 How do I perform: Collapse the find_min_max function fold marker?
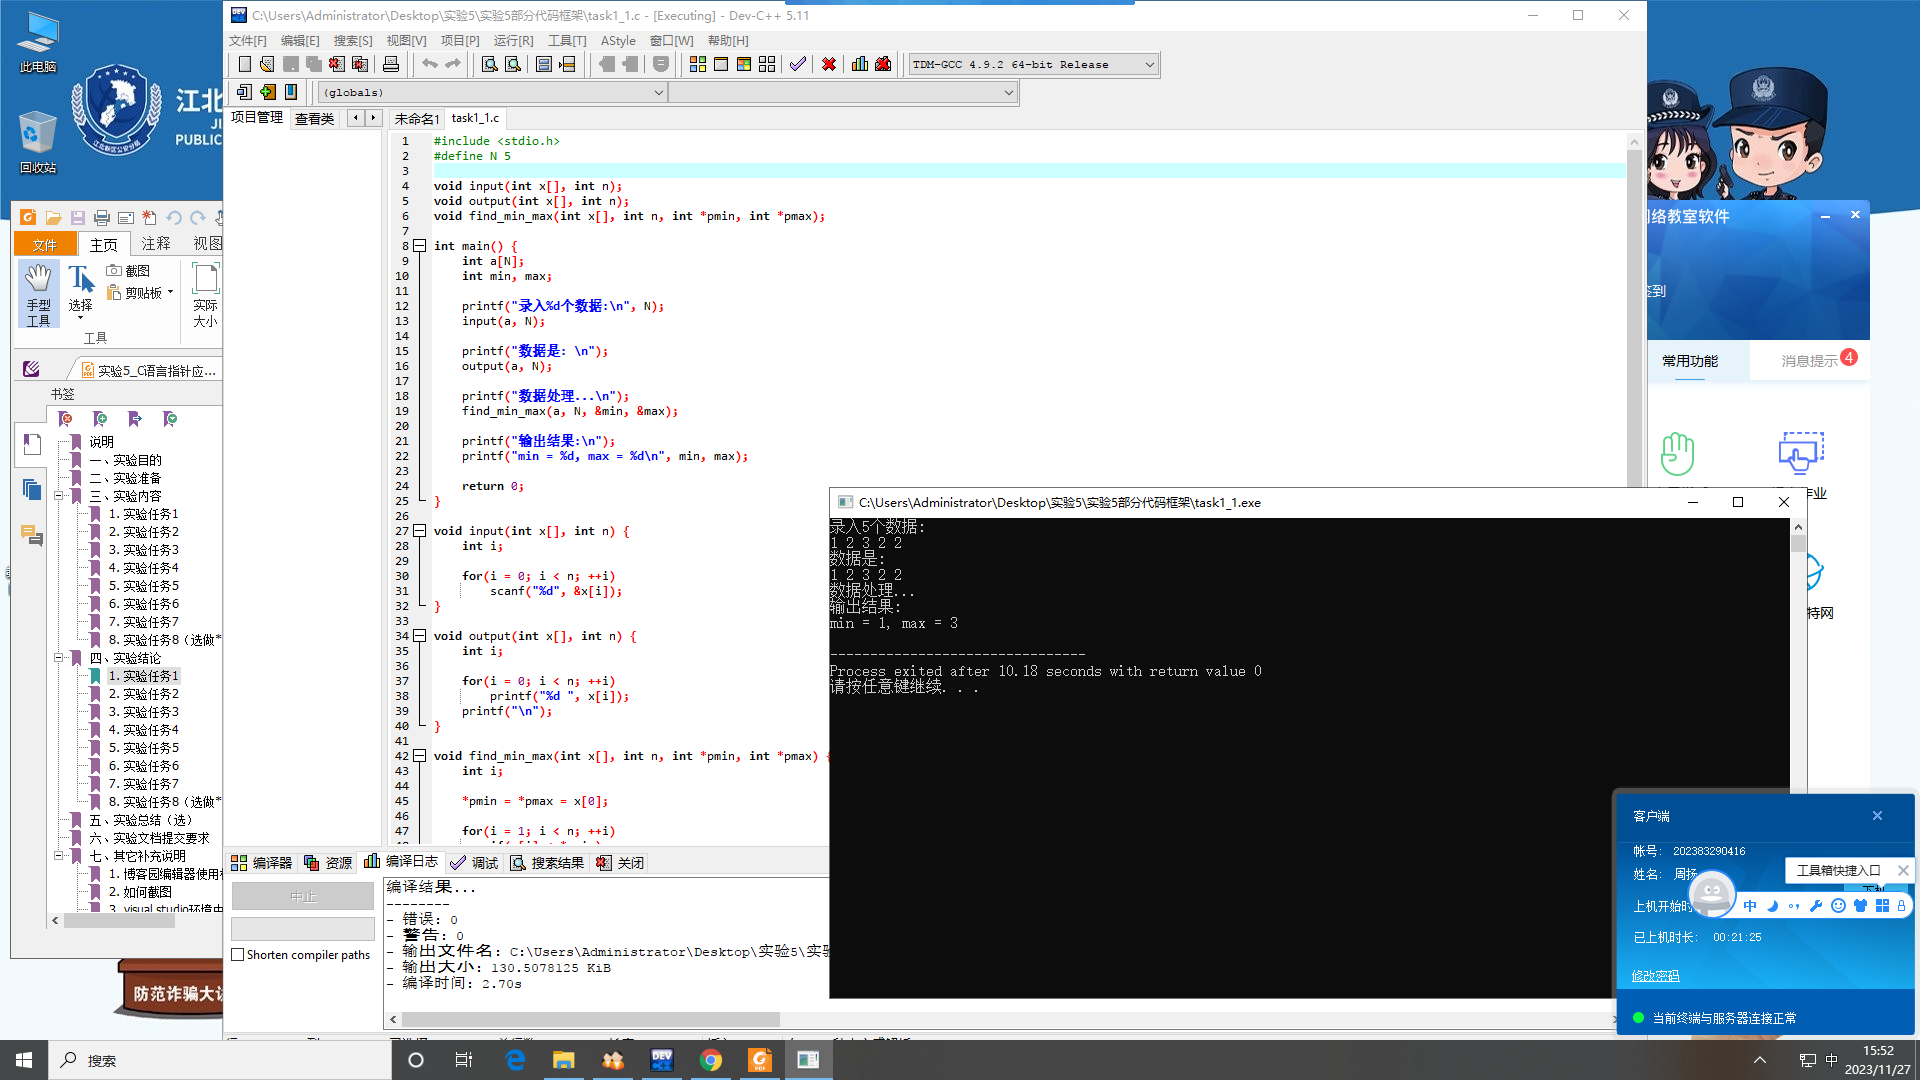click(420, 756)
